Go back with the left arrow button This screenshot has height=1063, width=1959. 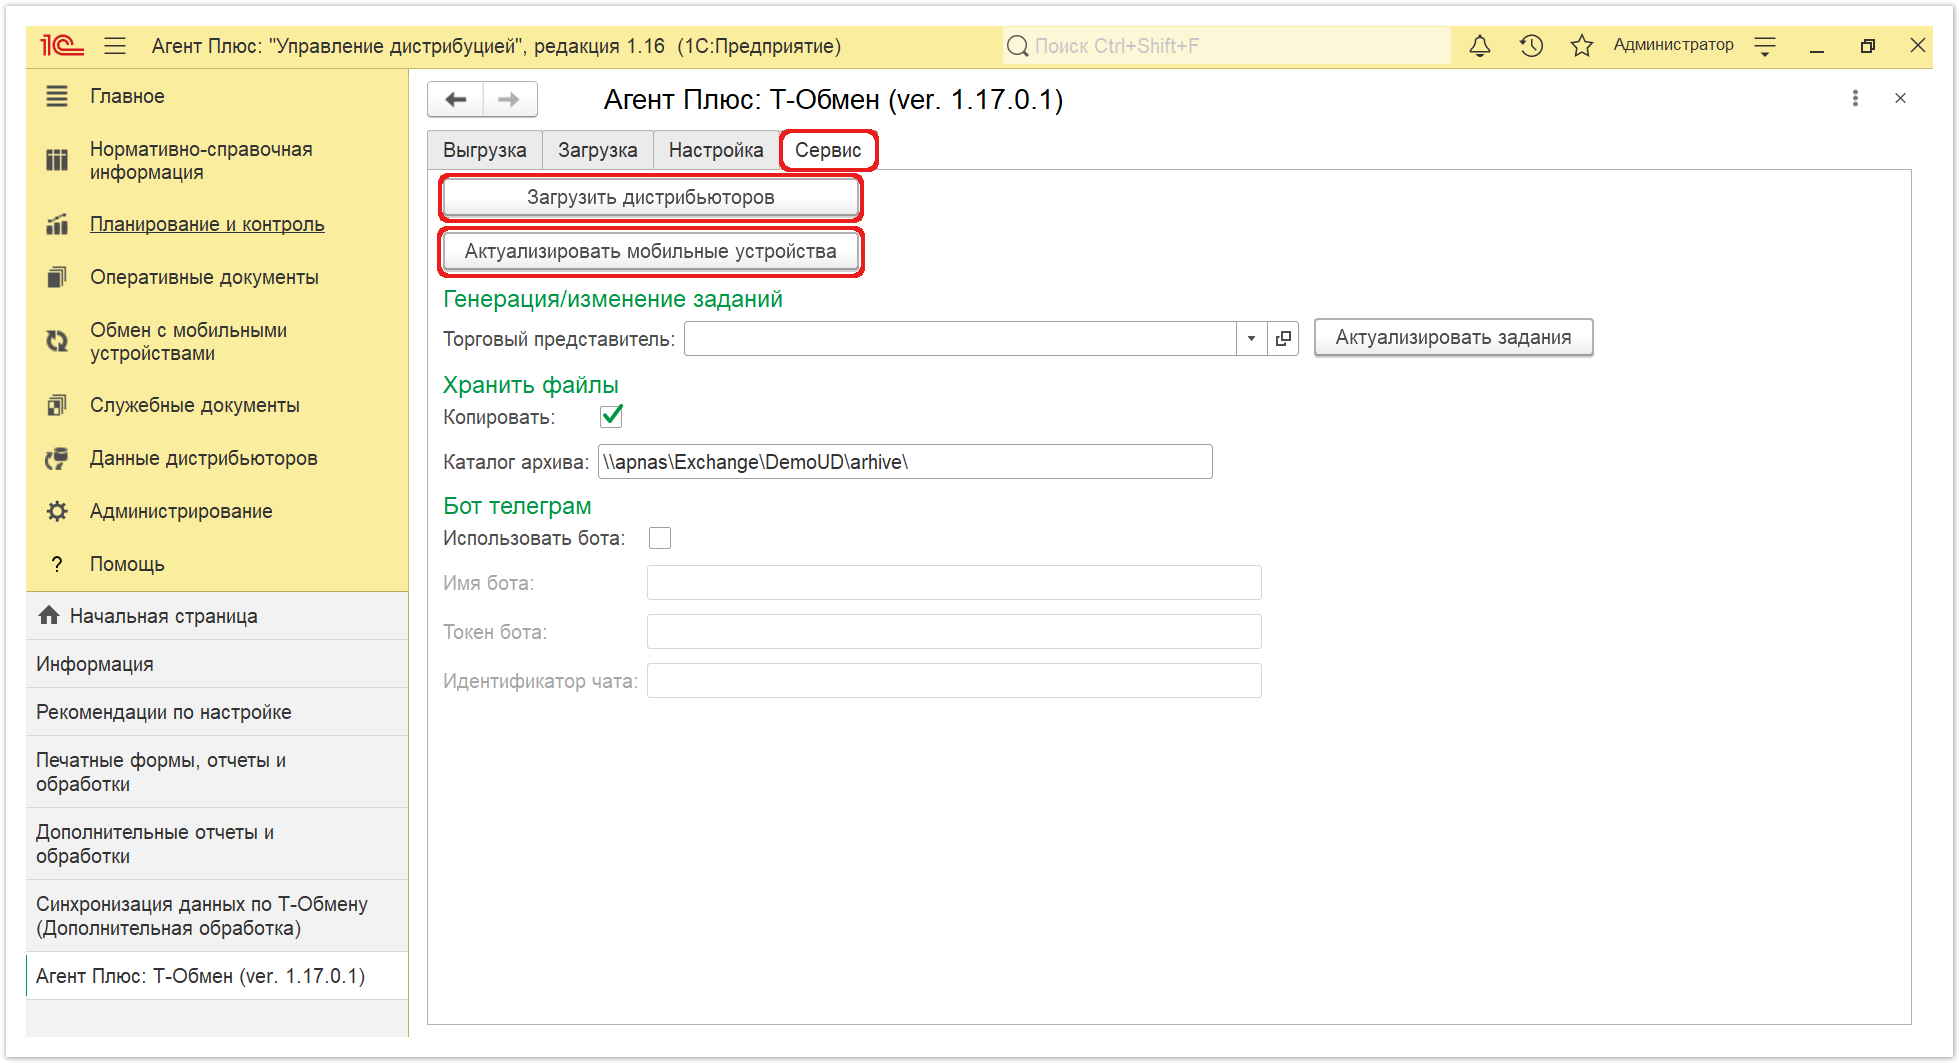(456, 99)
